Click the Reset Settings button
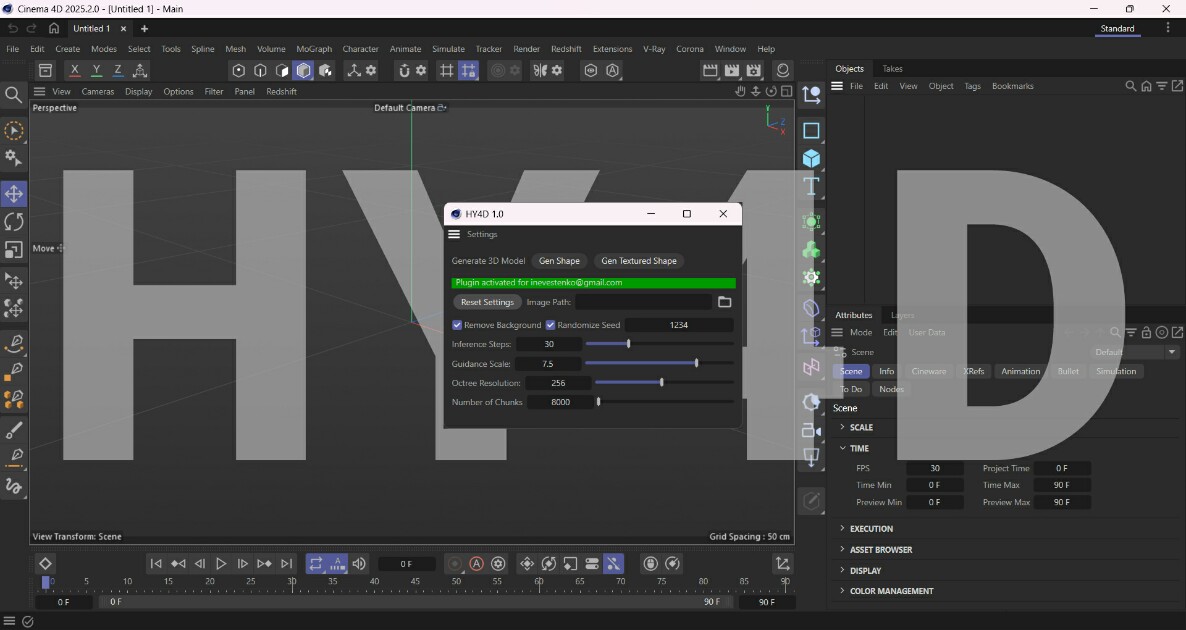 (487, 302)
